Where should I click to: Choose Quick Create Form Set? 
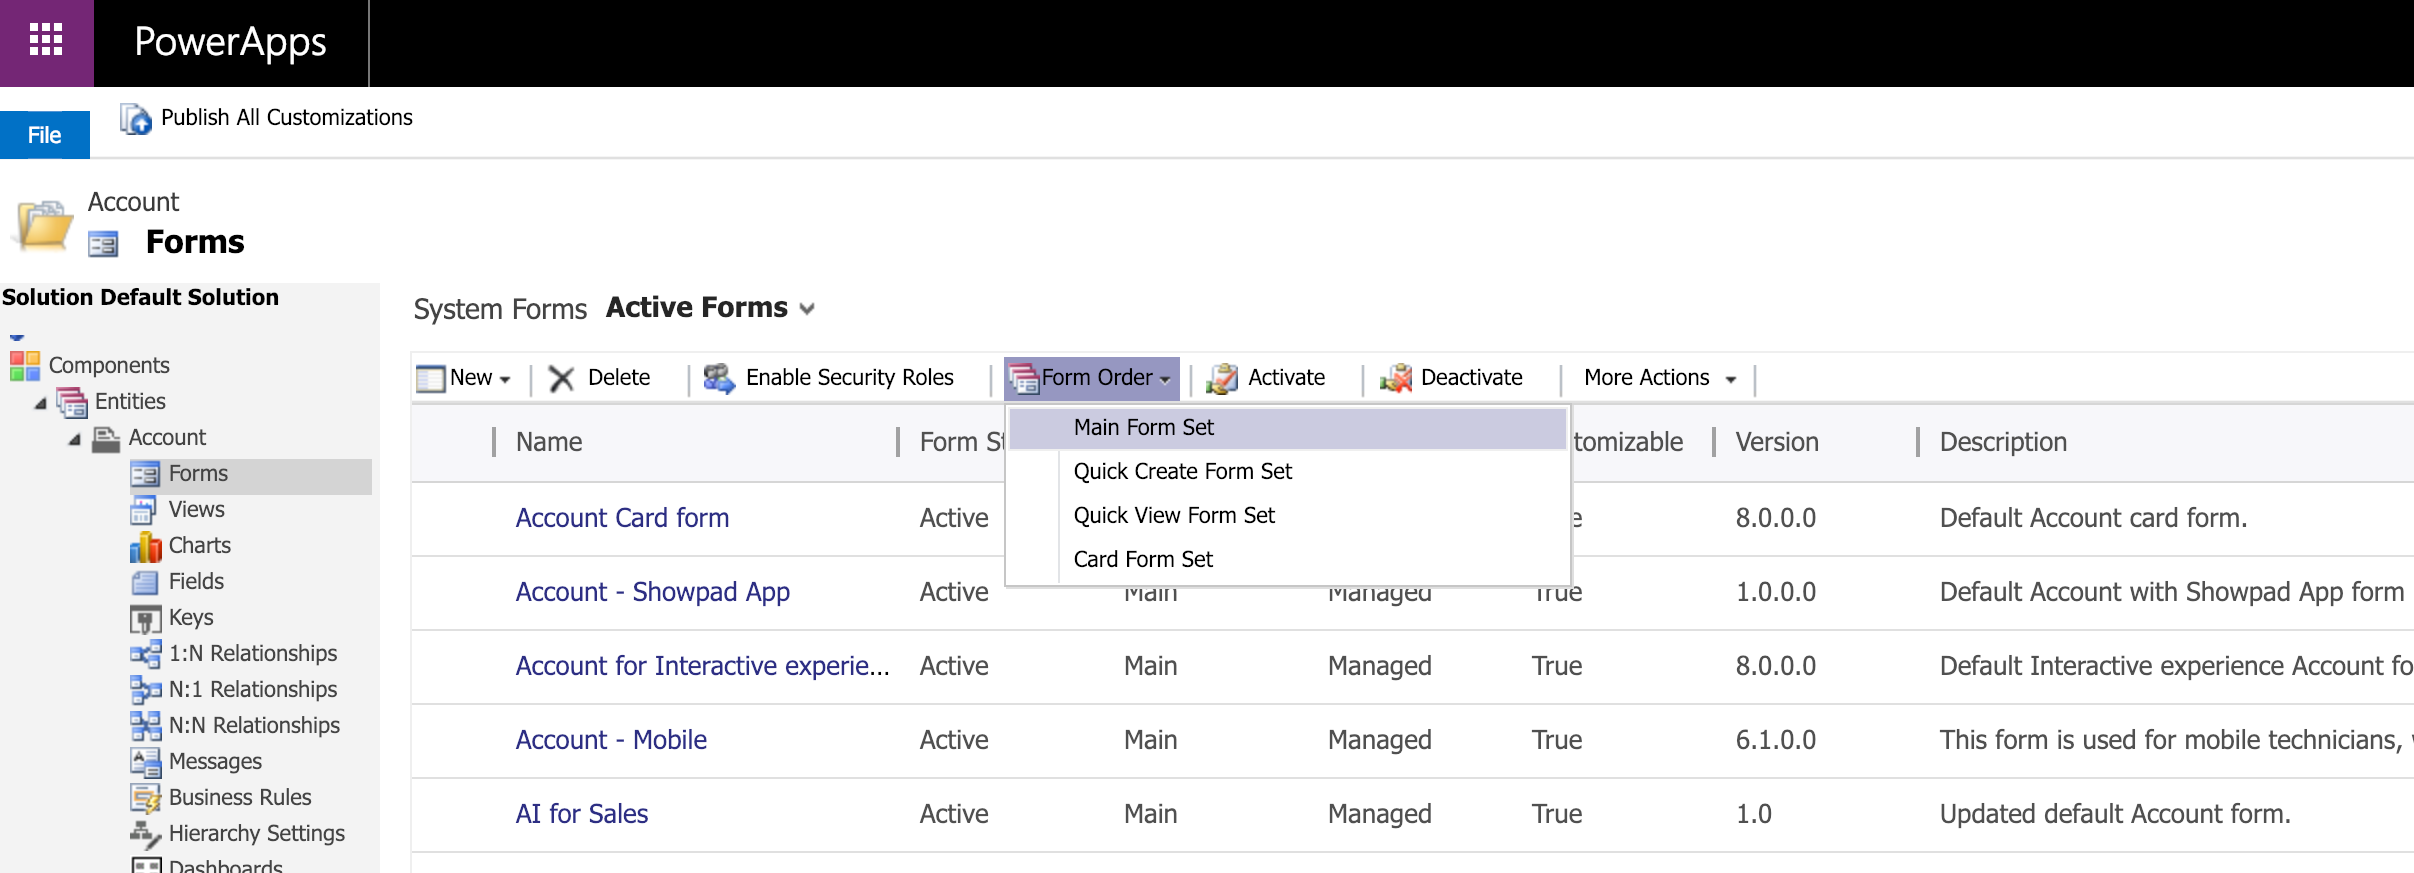click(1287, 472)
